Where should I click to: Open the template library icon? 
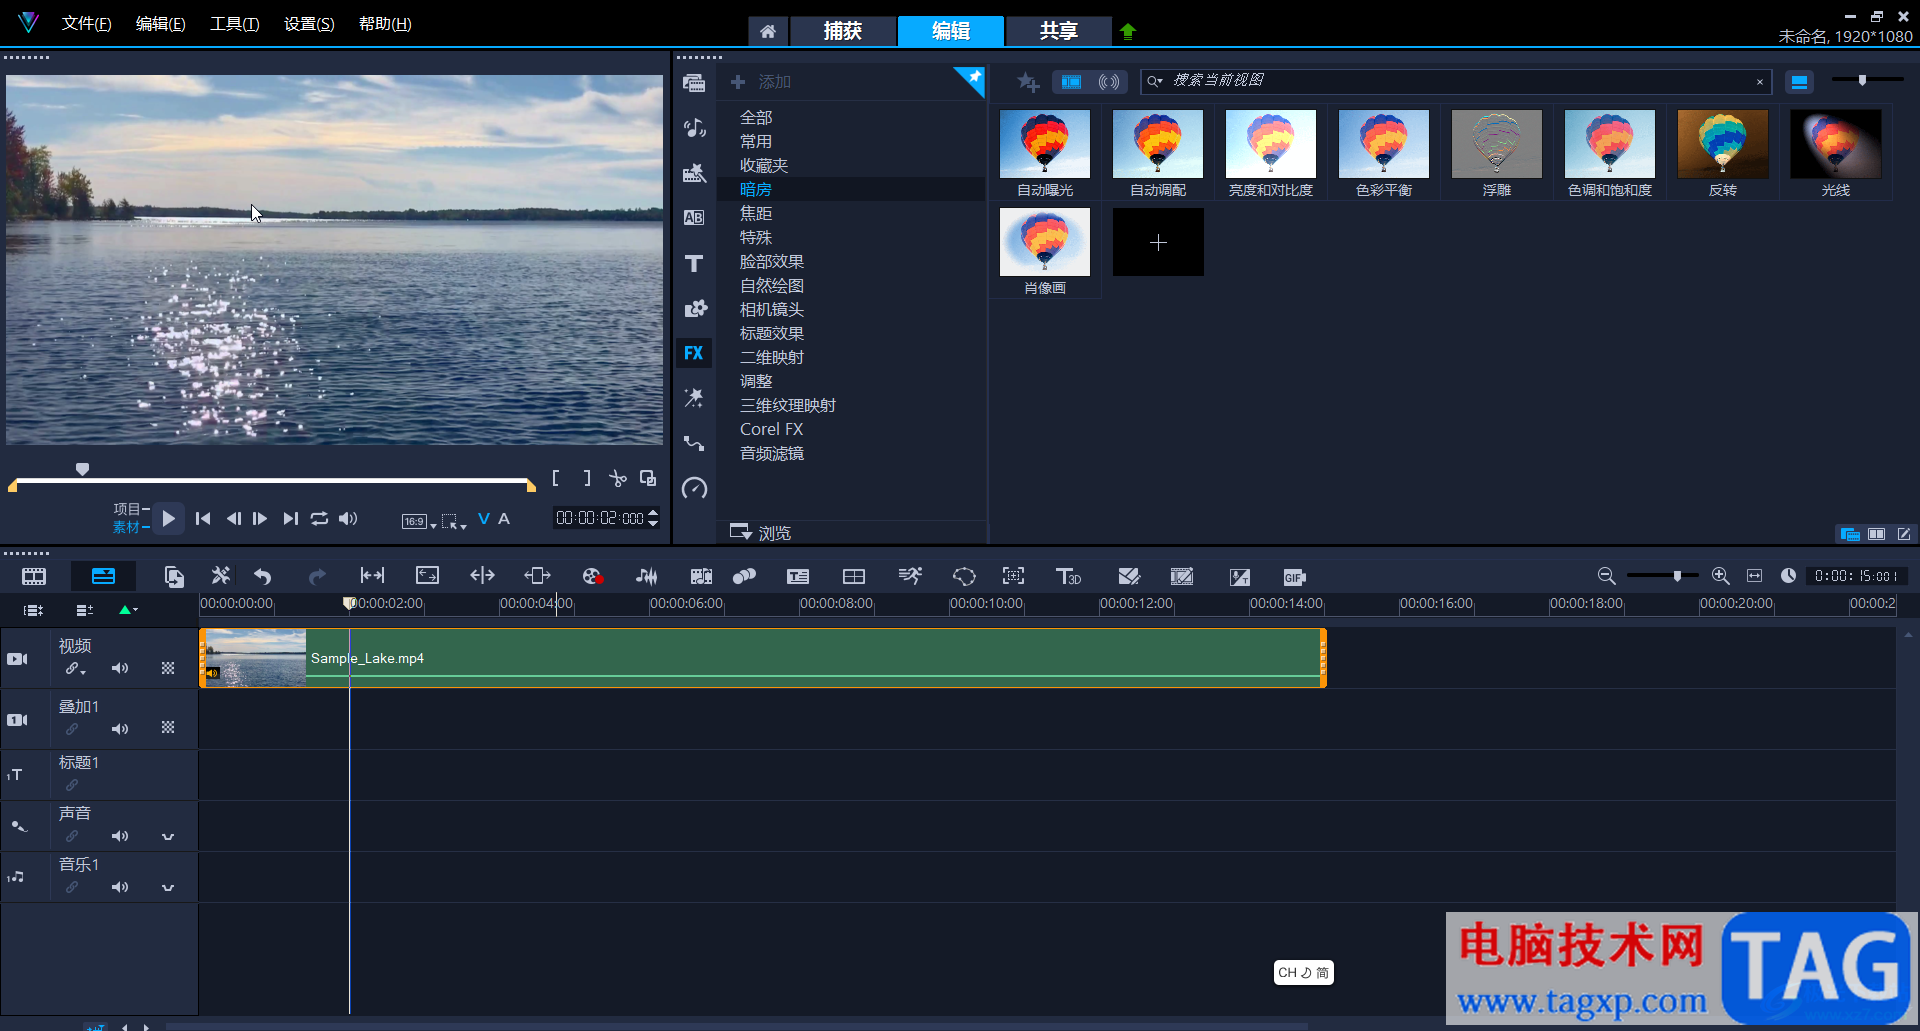(x=694, y=173)
